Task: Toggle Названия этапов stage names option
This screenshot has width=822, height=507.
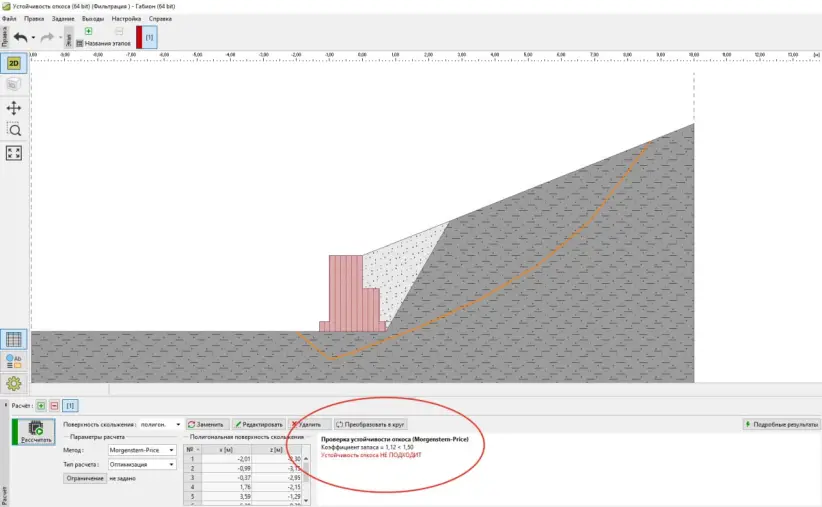Action: (x=104, y=44)
